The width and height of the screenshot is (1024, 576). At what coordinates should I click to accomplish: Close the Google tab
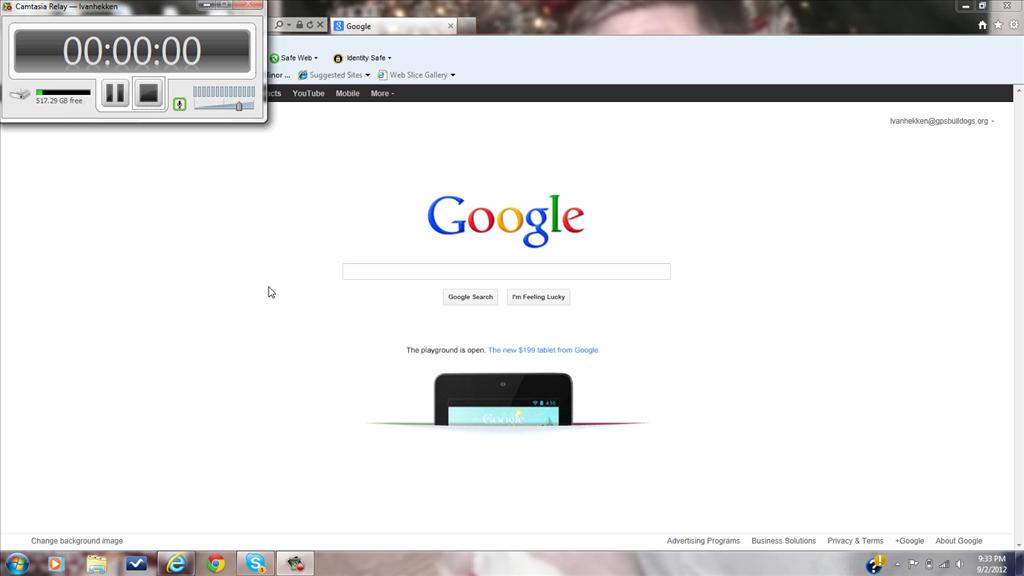pos(451,26)
